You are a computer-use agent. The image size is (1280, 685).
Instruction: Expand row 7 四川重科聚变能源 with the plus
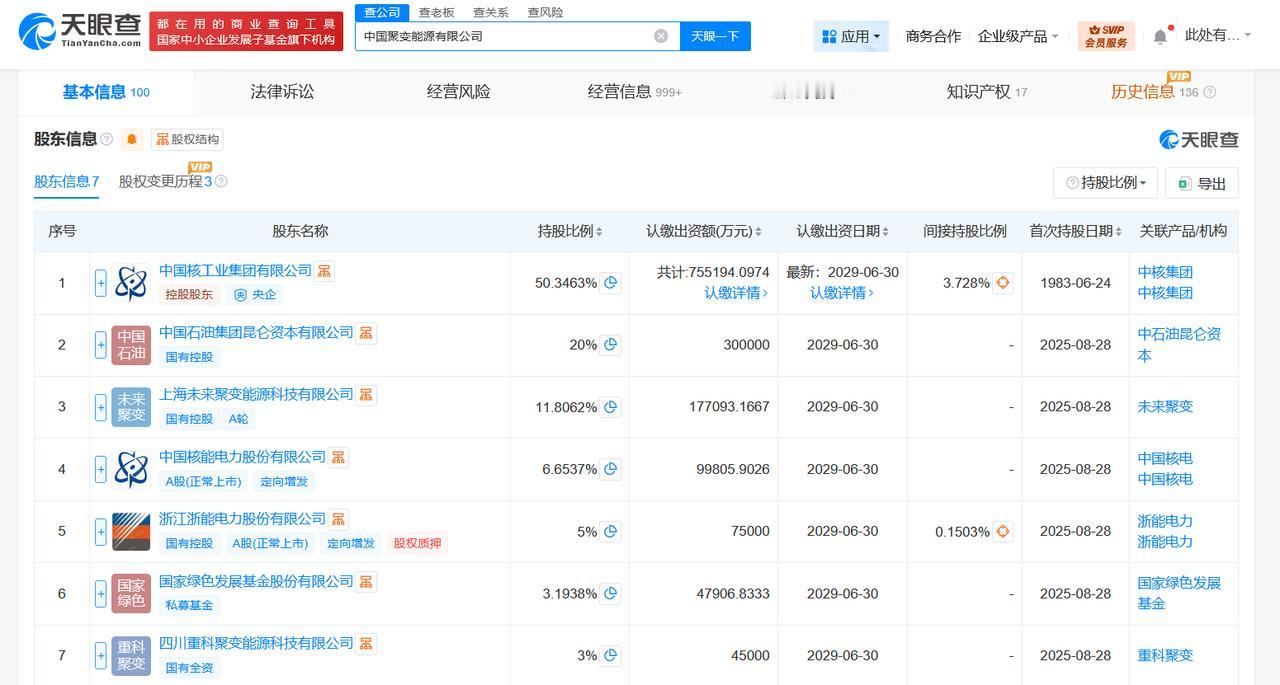[101, 655]
